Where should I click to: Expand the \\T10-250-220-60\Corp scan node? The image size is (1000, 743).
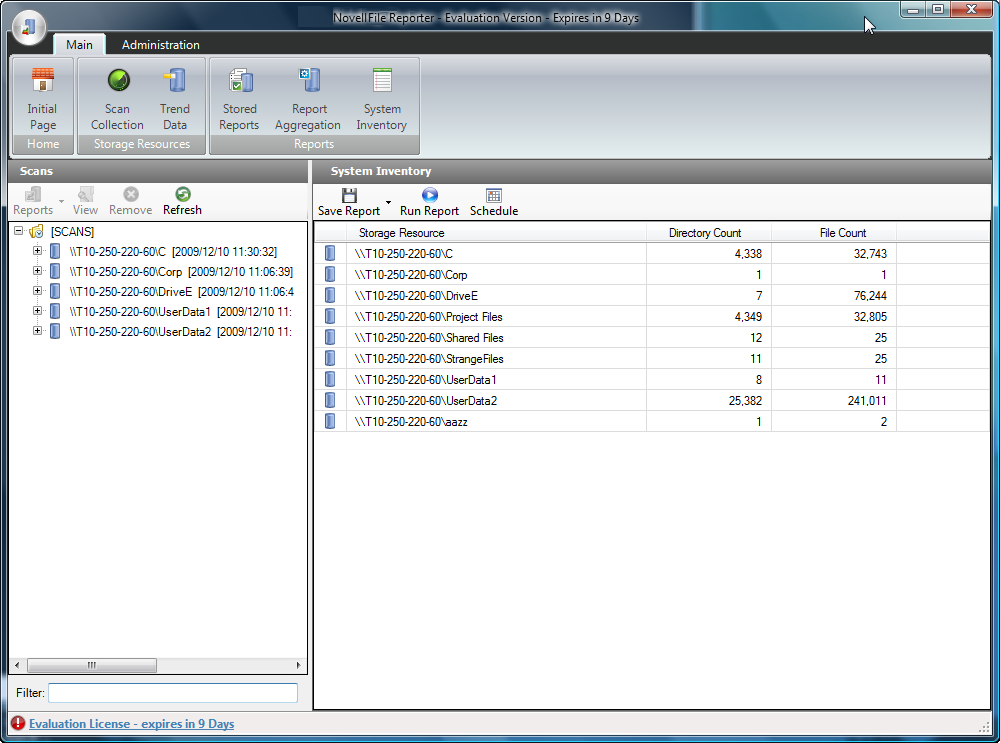[x=38, y=271]
